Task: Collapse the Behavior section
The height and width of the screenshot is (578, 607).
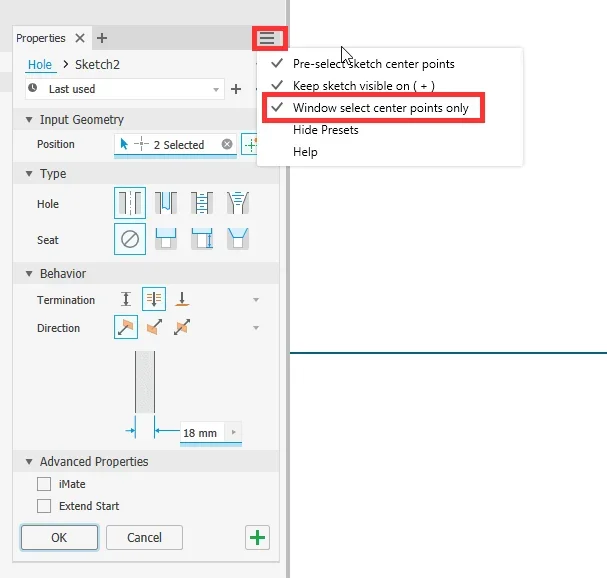Action: [29, 274]
